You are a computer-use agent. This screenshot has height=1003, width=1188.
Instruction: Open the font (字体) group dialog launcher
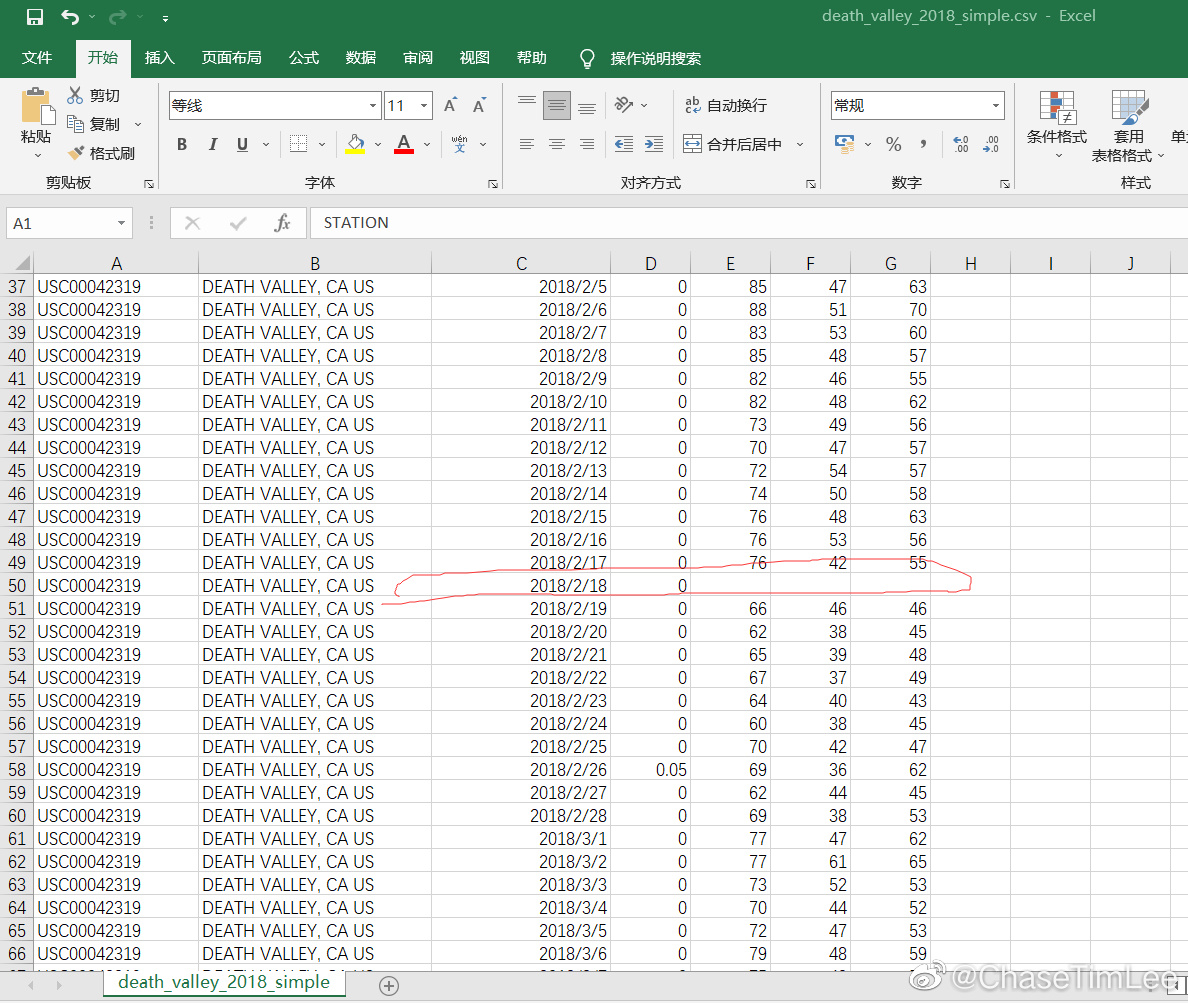493,184
